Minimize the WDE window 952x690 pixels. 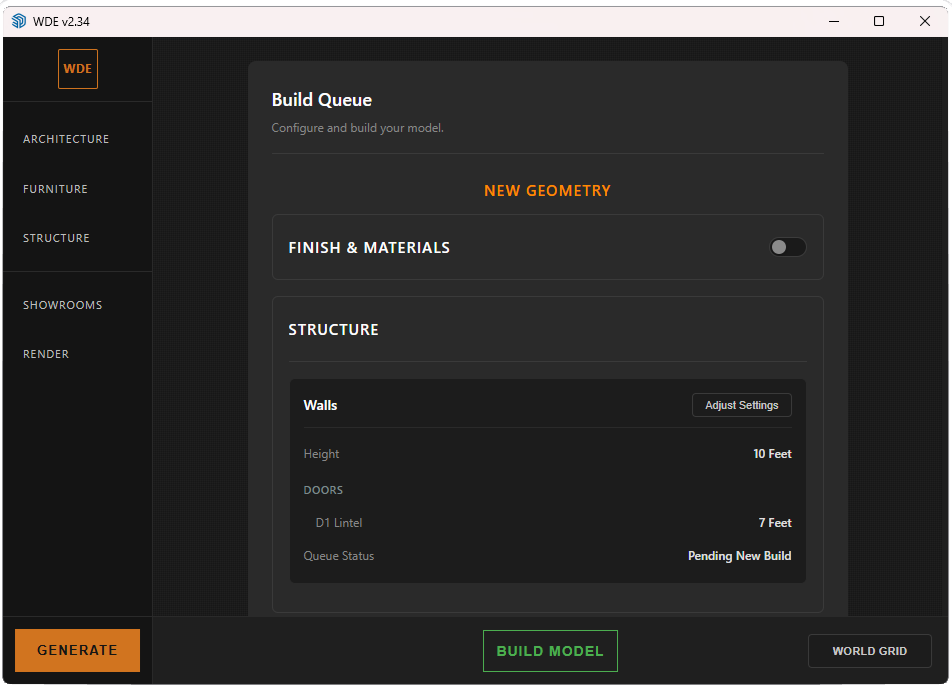coord(834,21)
